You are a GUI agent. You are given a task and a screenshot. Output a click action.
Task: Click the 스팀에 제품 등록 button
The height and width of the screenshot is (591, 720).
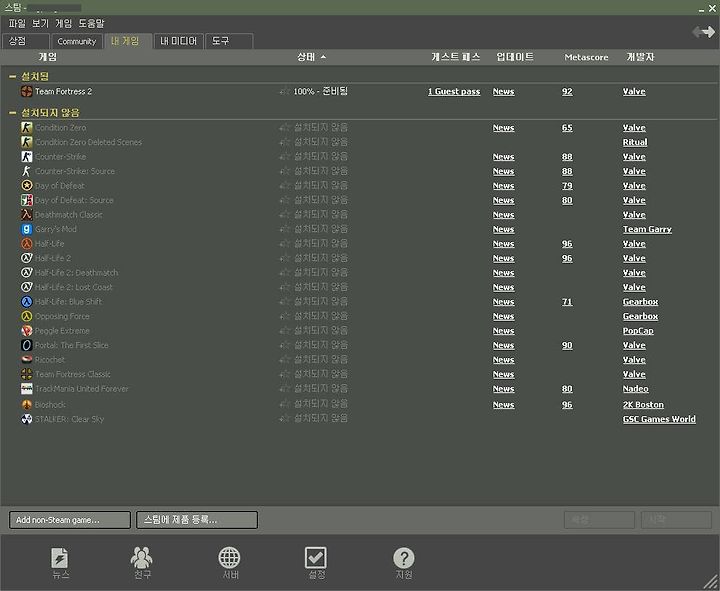(x=197, y=520)
